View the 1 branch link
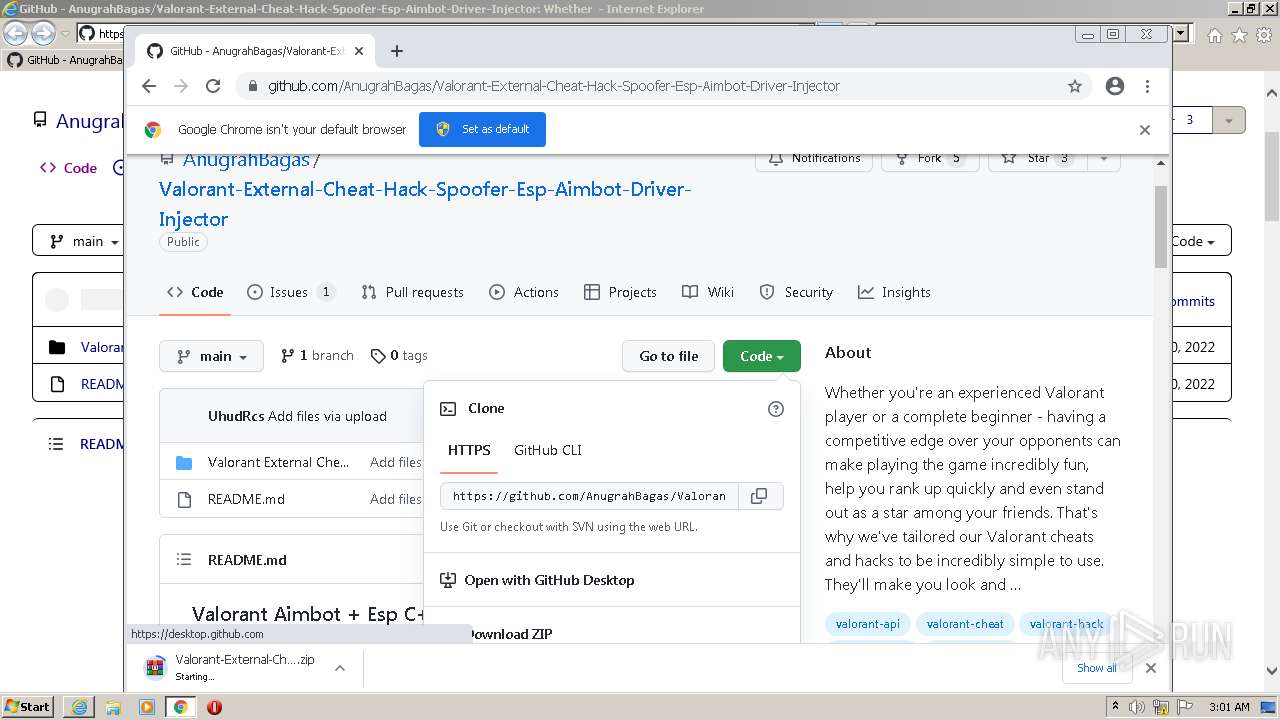The height and width of the screenshot is (720, 1280). 317,355
